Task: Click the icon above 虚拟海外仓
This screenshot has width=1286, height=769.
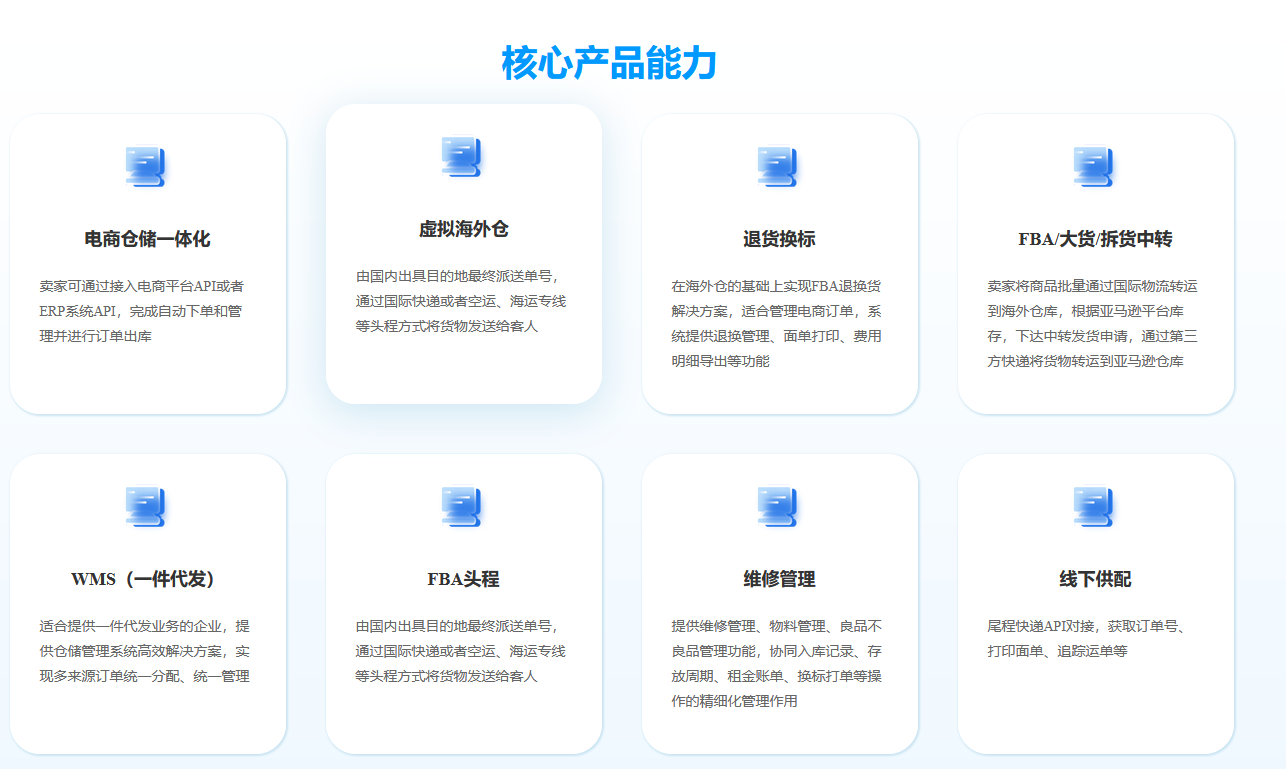Action: [x=462, y=157]
